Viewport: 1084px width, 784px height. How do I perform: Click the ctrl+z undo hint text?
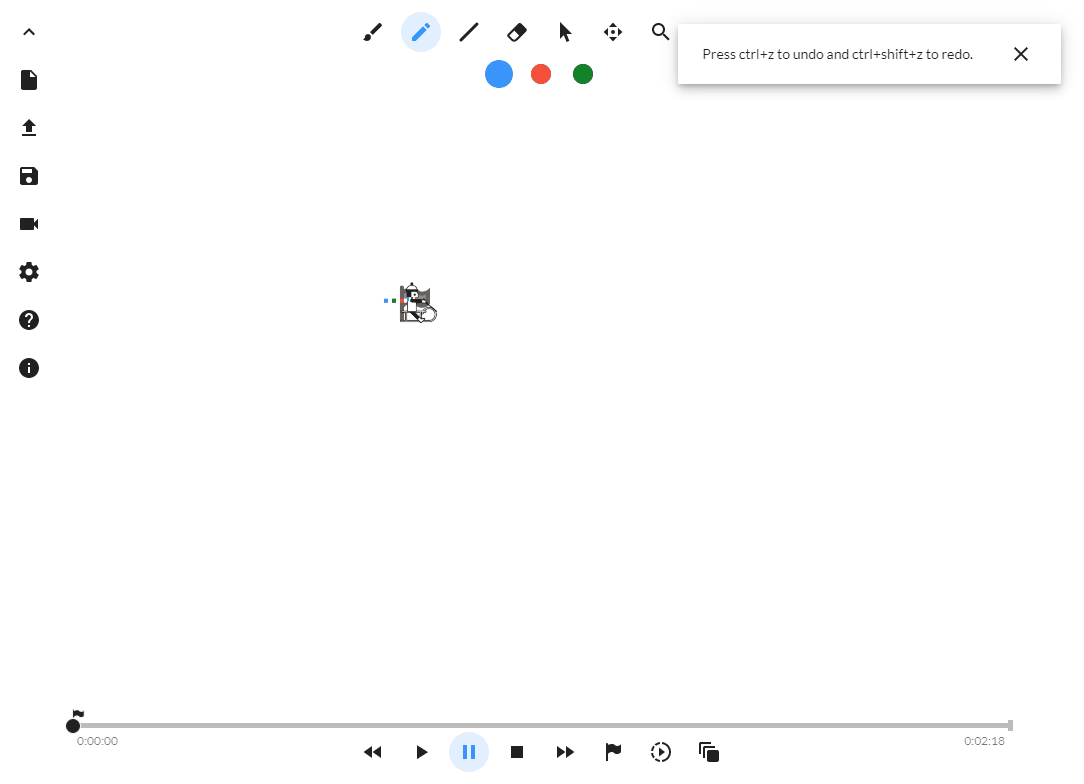838,55
